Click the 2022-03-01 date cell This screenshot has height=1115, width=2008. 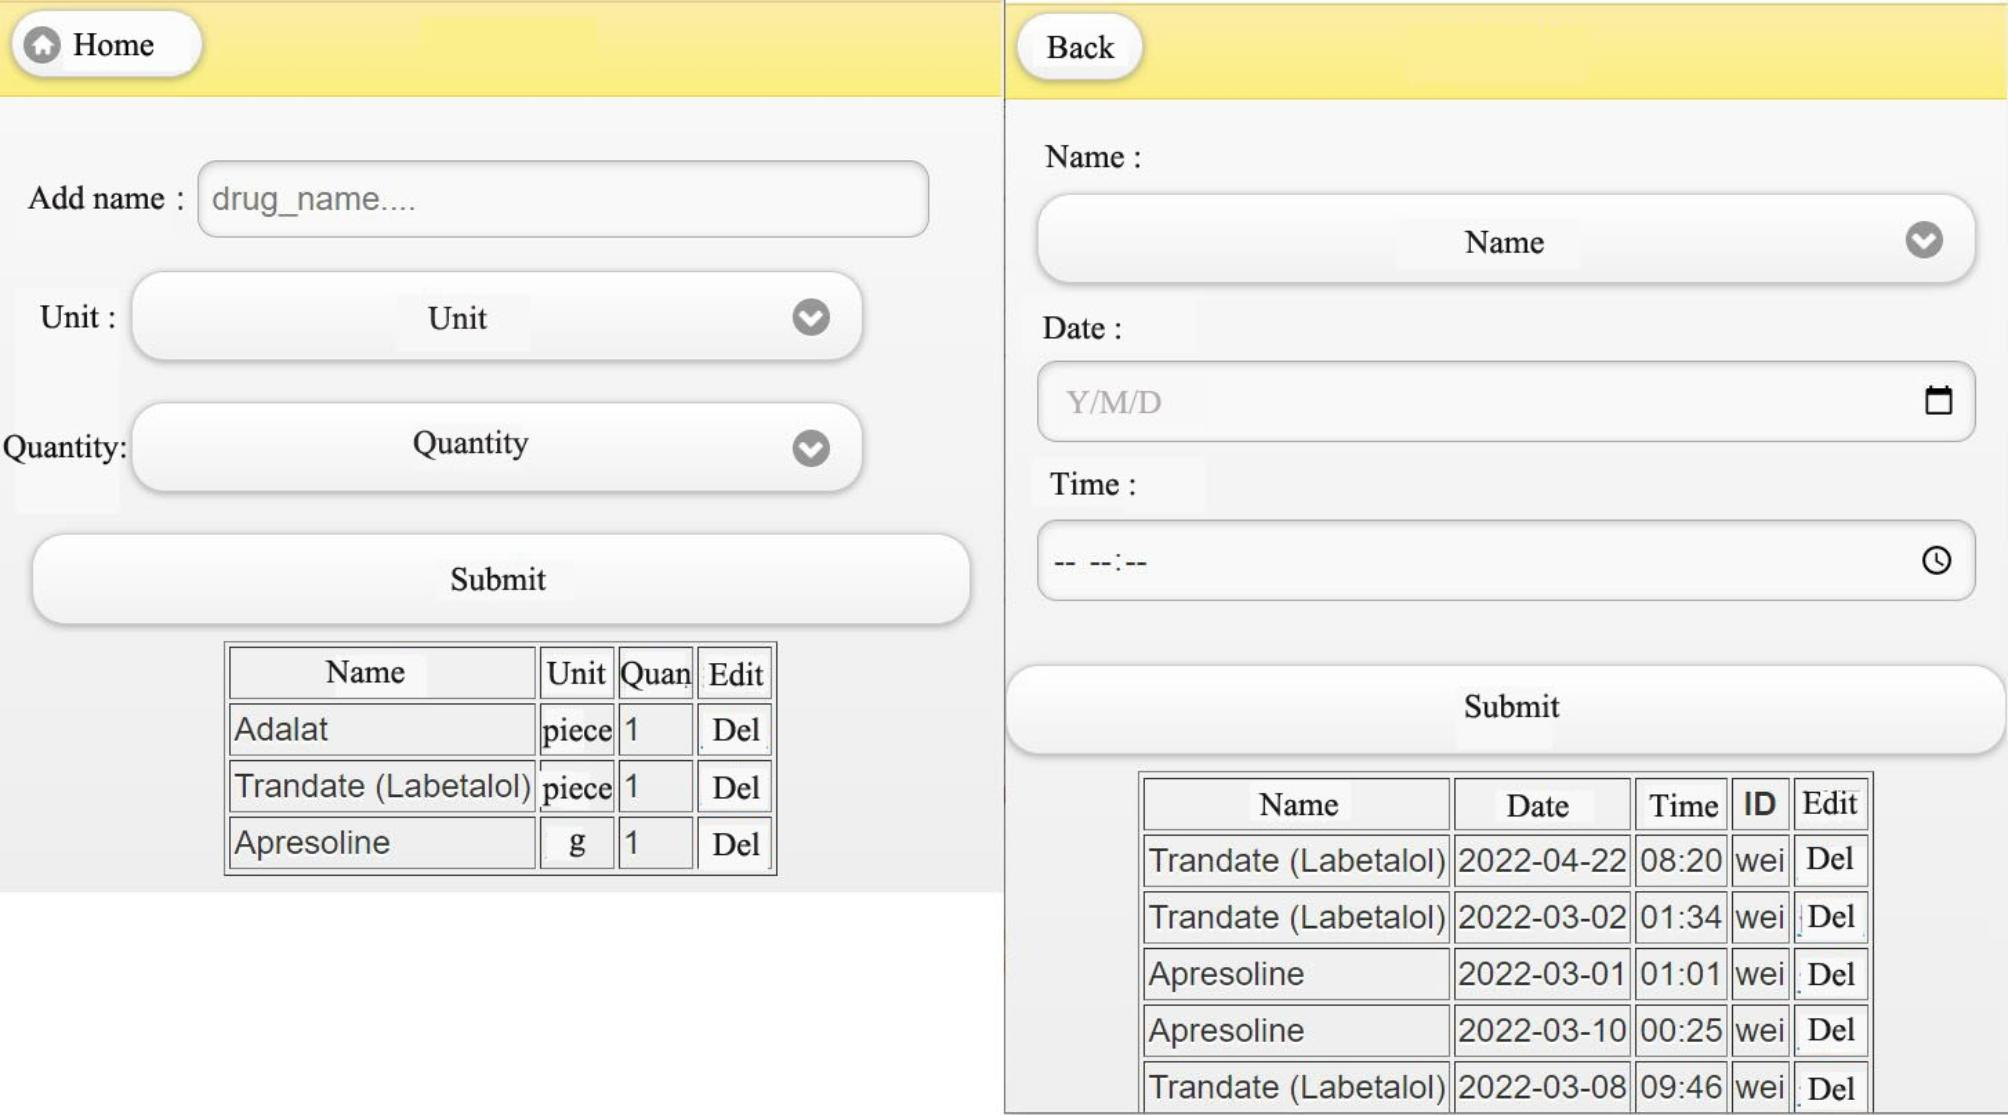point(1542,974)
